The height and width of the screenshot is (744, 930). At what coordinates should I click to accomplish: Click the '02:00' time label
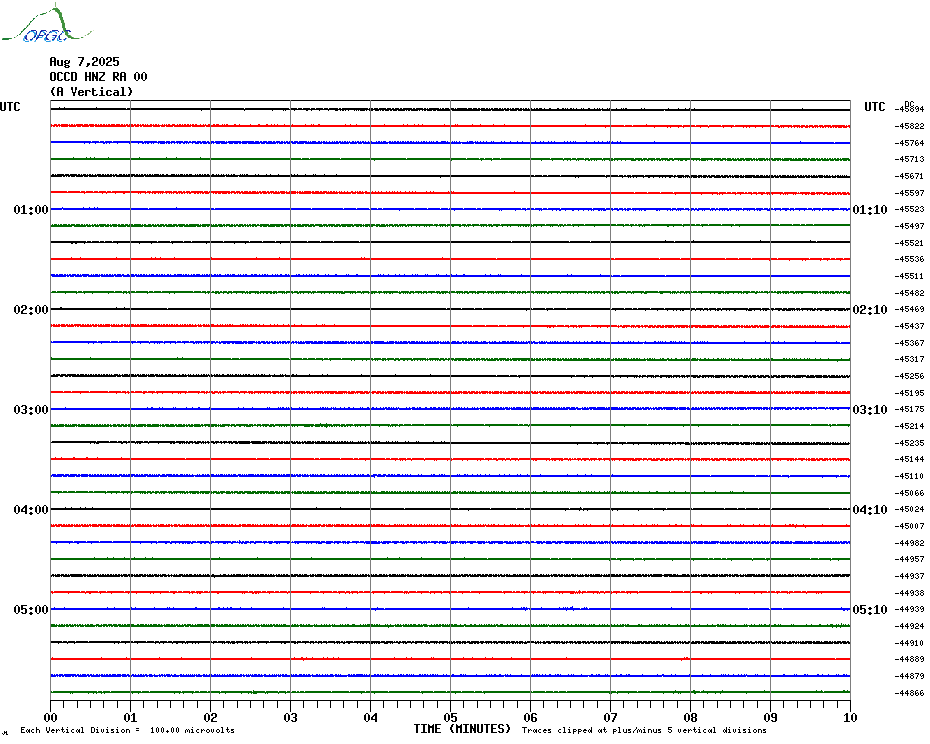(31, 310)
